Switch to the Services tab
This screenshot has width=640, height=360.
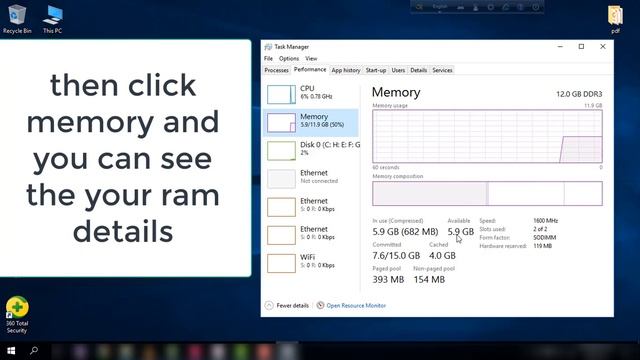coord(442,70)
